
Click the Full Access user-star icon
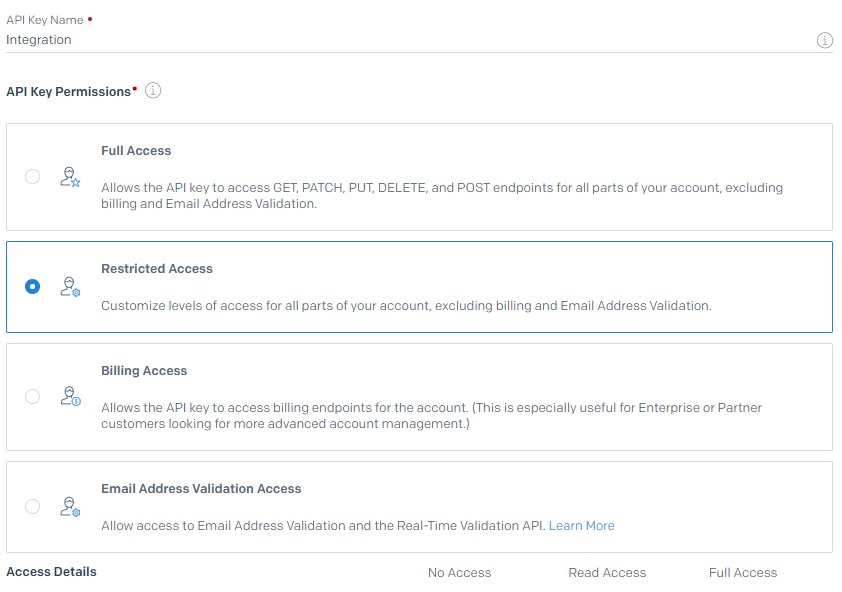click(70, 177)
